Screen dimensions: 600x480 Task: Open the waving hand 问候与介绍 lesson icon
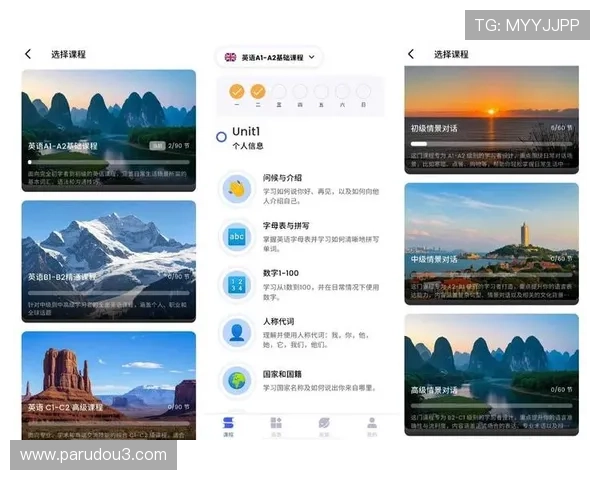[x=237, y=189]
